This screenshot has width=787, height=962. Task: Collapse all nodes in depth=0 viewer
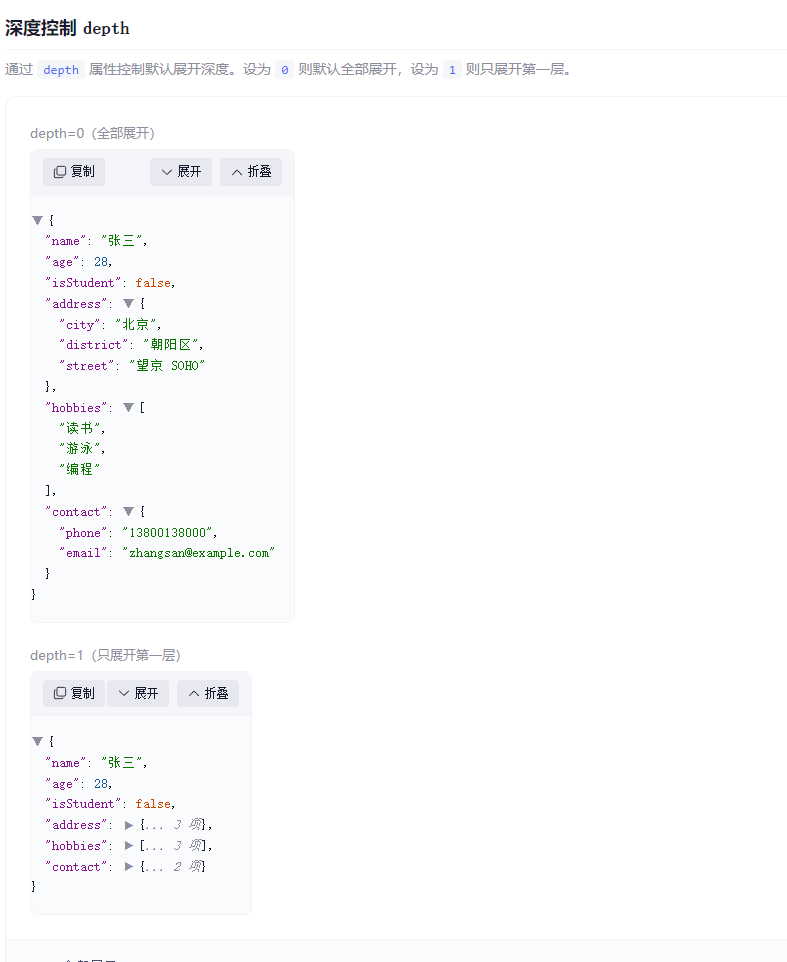point(251,172)
